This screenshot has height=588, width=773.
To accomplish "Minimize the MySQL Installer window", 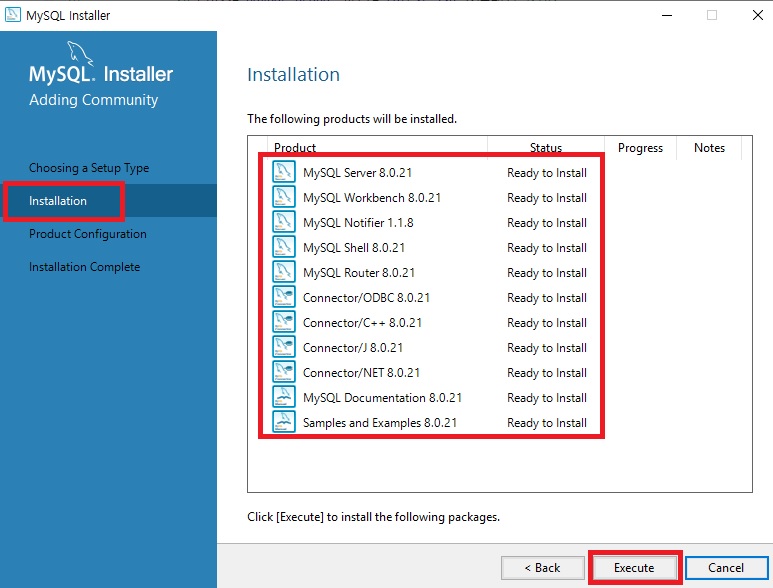I will click(667, 15).
